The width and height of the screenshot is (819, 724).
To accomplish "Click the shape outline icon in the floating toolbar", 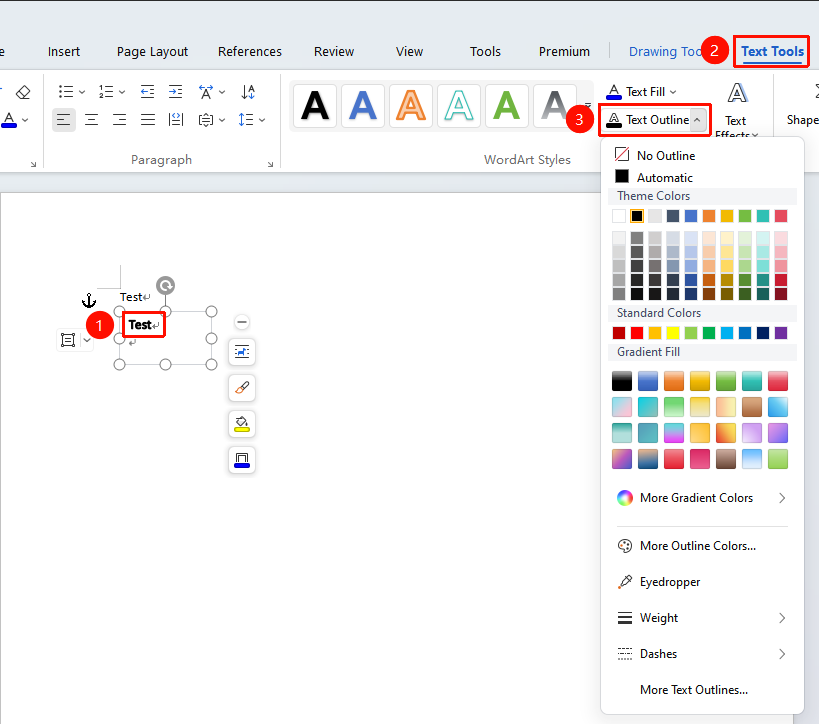I will [x=242, y=460].
